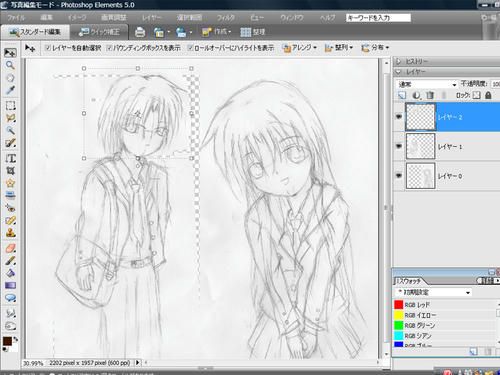The width and height of the screenshot is (500, 375).
Task: Select the Blur tool
Action: tap(10, 313)
